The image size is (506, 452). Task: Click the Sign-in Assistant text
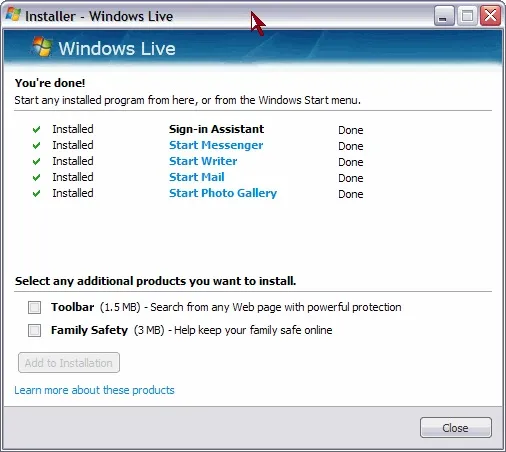[x=216, y=129]
